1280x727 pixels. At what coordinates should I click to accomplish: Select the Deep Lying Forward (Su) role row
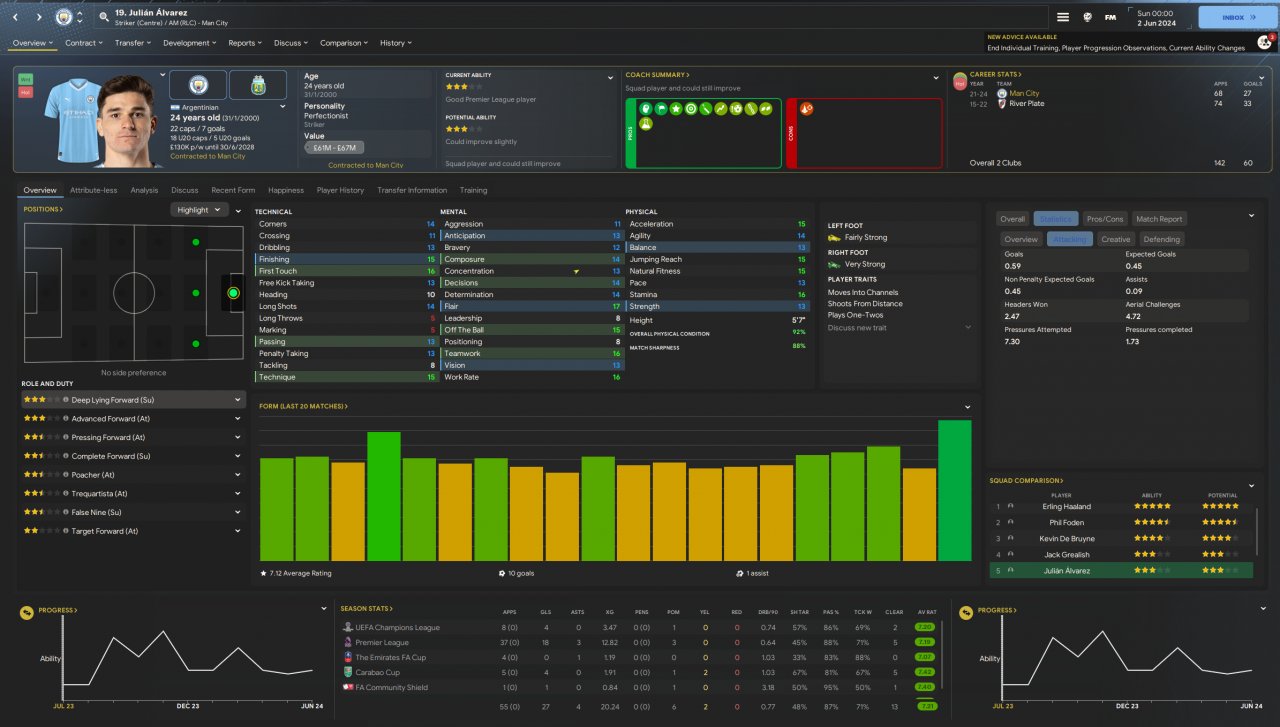tap(132, 400)
